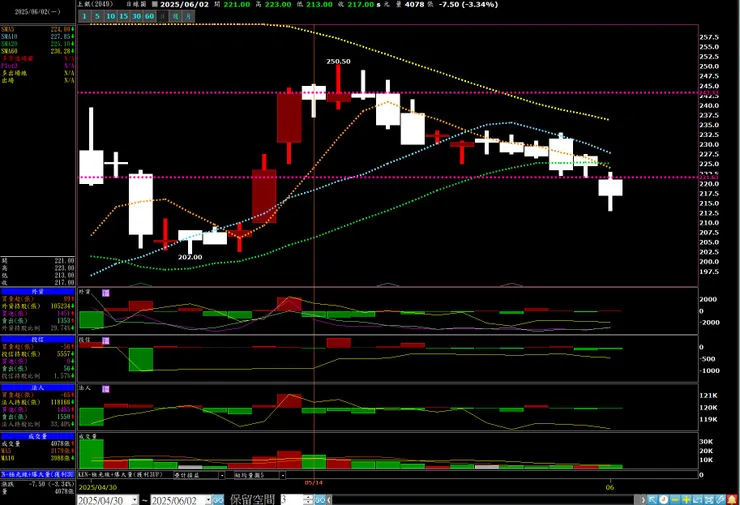
Task: Click the GO button next to 保留空間 field
Action: tap(320, 500)
